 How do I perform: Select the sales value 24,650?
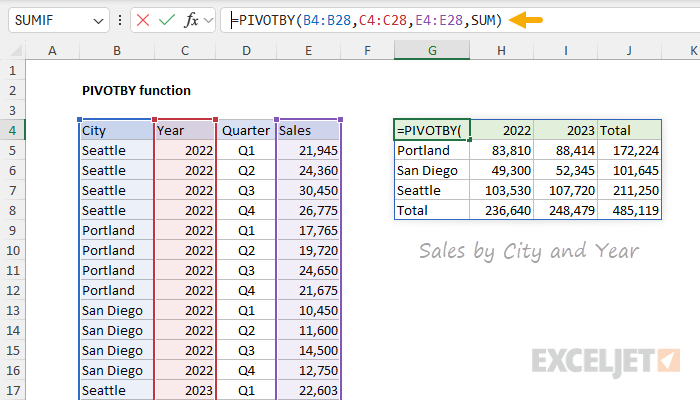(308, 271)
